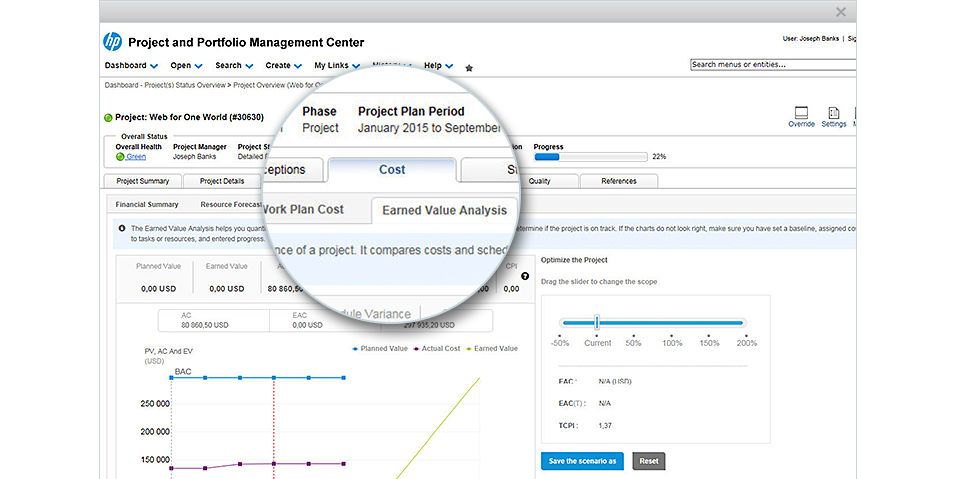Viewport: 956px width, 479px height.
Task: Click the HP logo icon
Action: pos(112,42)
